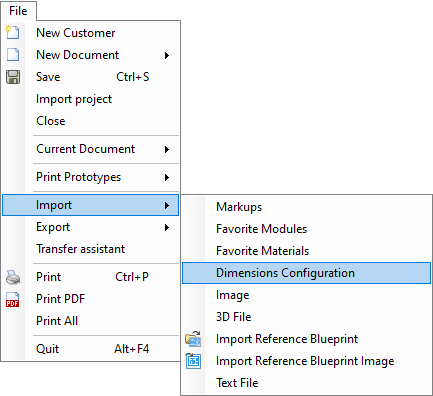Open the File menu
The width and height of the screenshot is (433, 396).
pyautogui.click(x=18, y=11)
